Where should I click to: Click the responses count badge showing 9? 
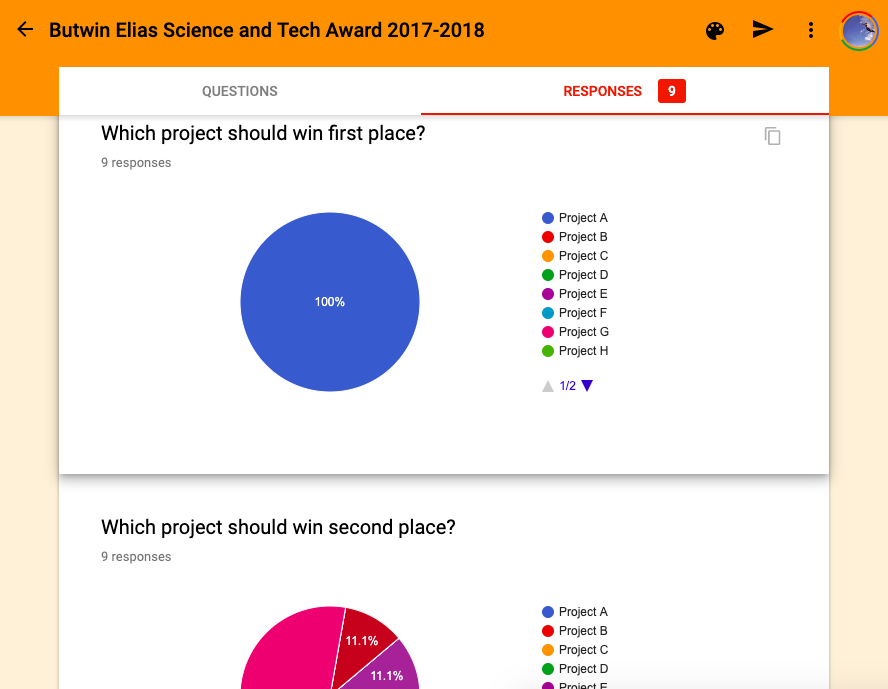coord(671,91)
